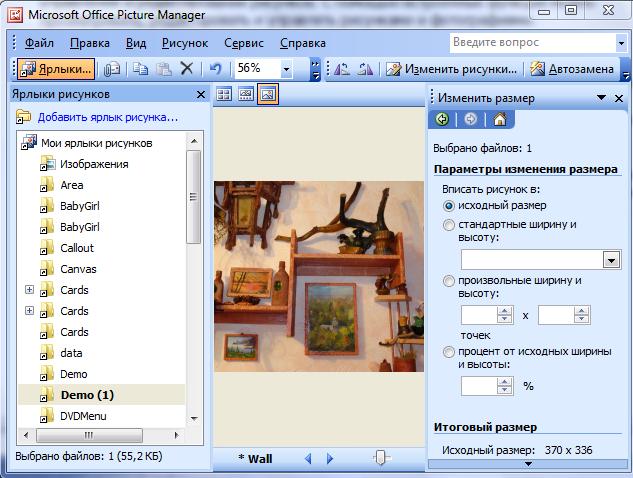Screen dimensions: 633x478
Task: Open the standard width and height dropdown
Action: [611, 260]
